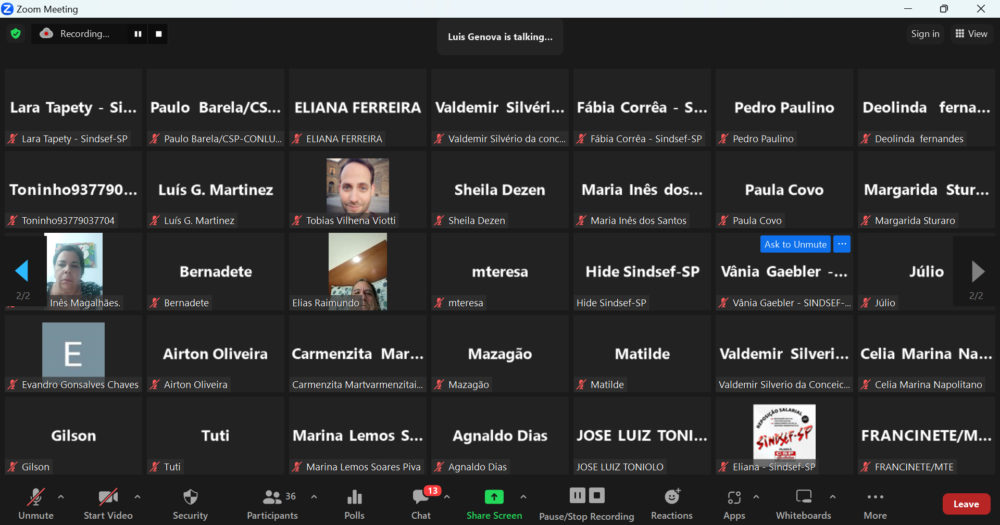Screen dimensions: 1000x525
Task: Pause recording from the bottom toolbar
Action: [x=577, y=496]
